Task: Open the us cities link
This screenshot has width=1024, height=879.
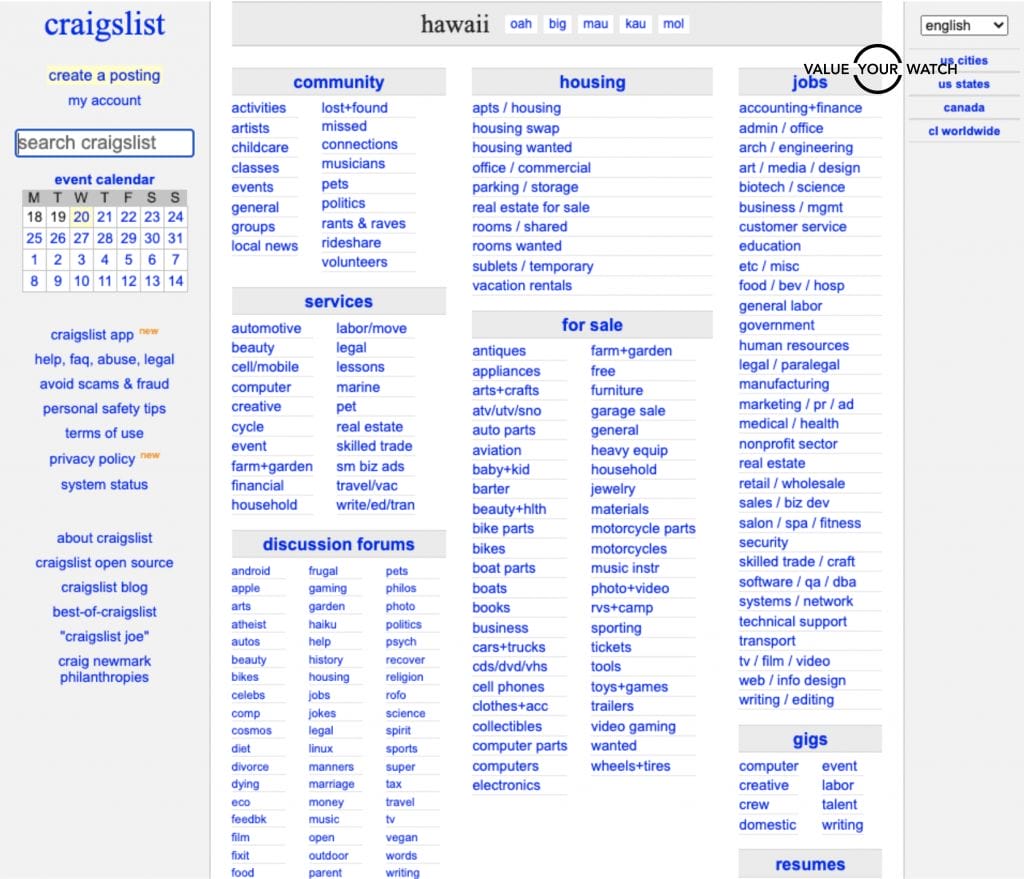Action: [x=963, y=61]
